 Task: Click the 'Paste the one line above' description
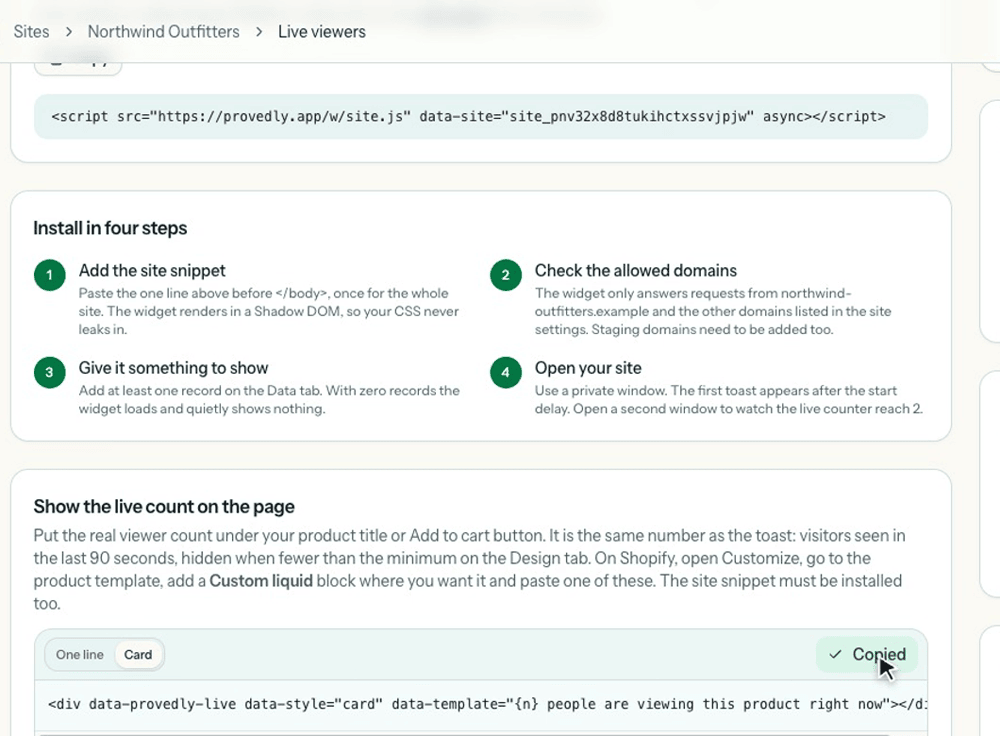point(268,311)
